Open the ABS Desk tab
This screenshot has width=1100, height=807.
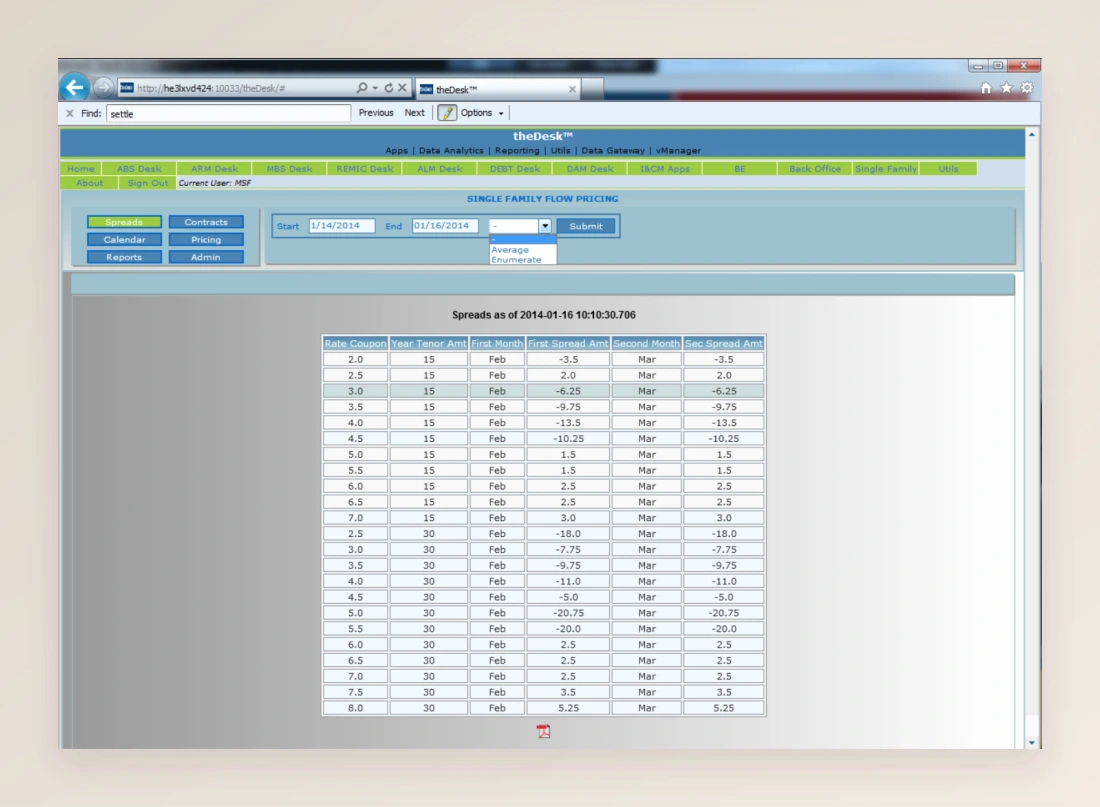139,168
